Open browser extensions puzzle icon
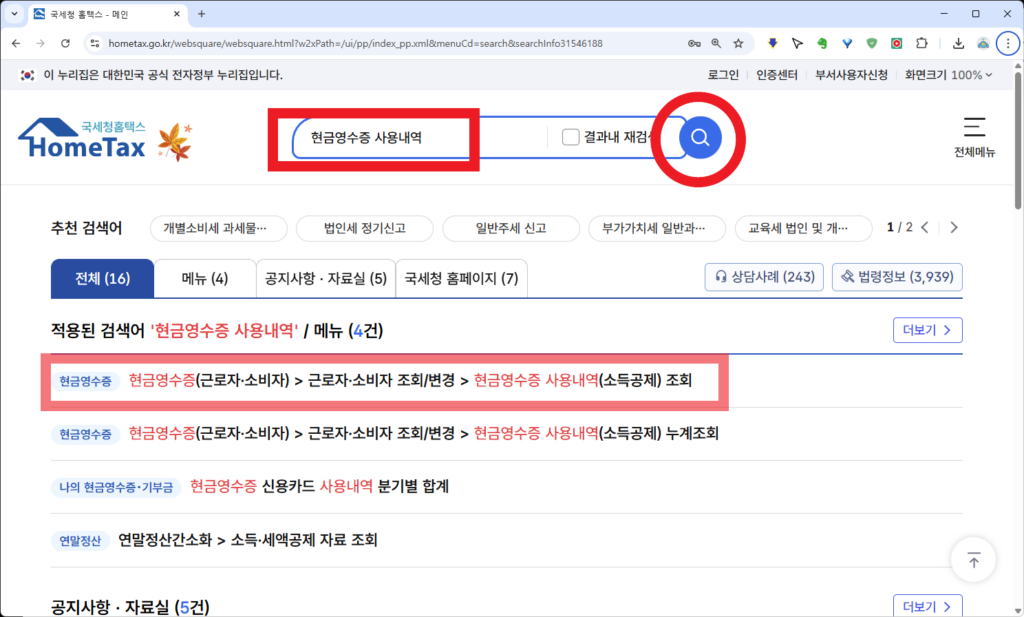Image resolution: width=1024 pixels, height=617 pixels. click(x=921, y=44)
